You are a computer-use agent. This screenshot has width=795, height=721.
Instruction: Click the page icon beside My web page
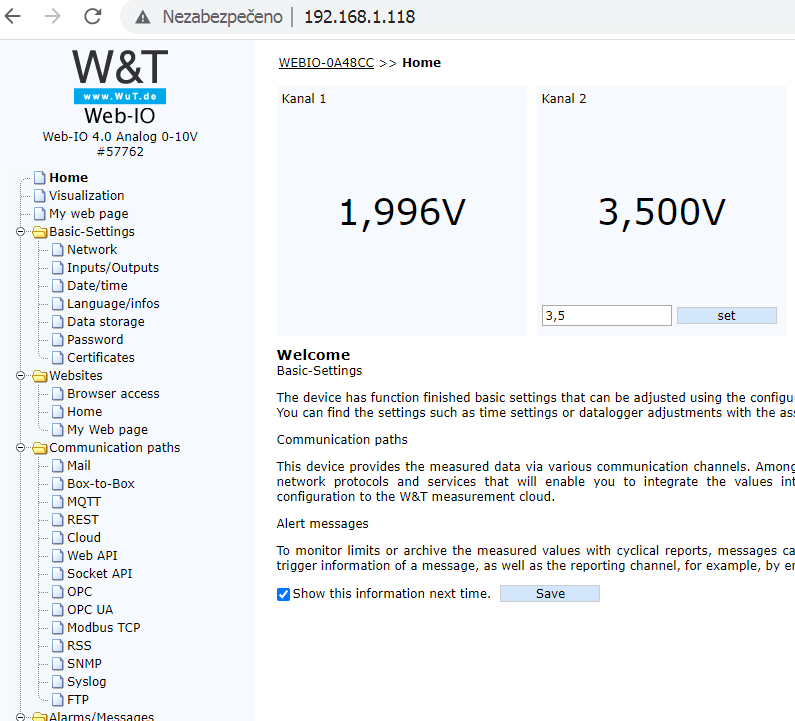[x=40, y=213]
